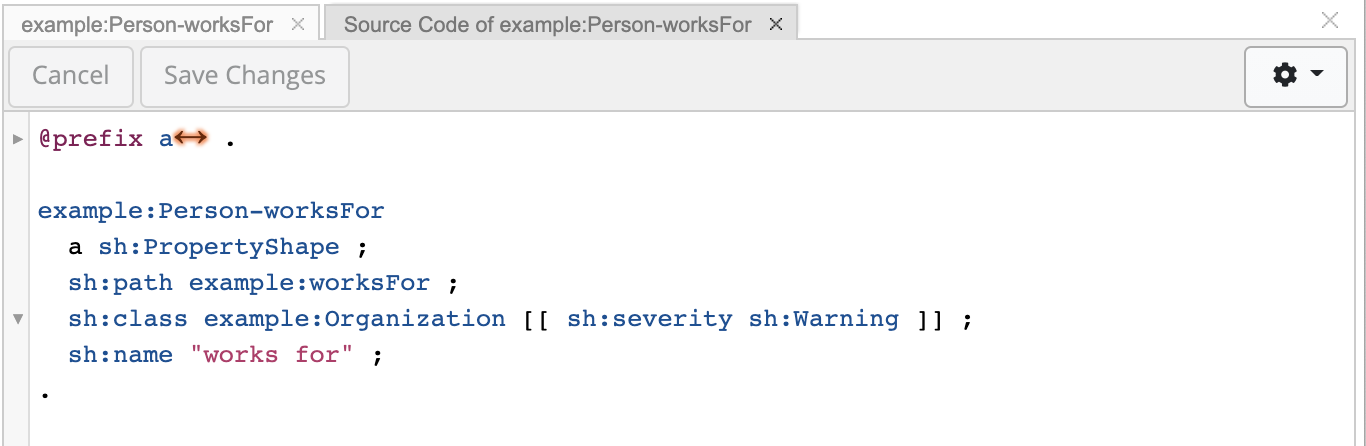Screen dimensions: 1366x446
Task: Click the example:worksFor value in code
Action: tap(309, 283)
